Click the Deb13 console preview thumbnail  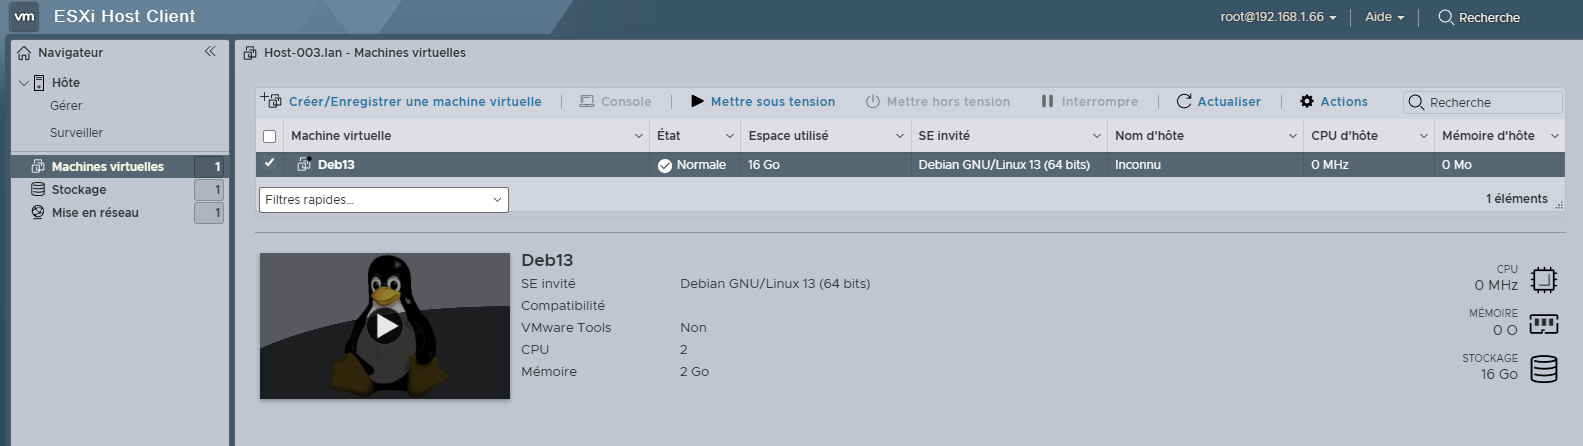(385, 326)
